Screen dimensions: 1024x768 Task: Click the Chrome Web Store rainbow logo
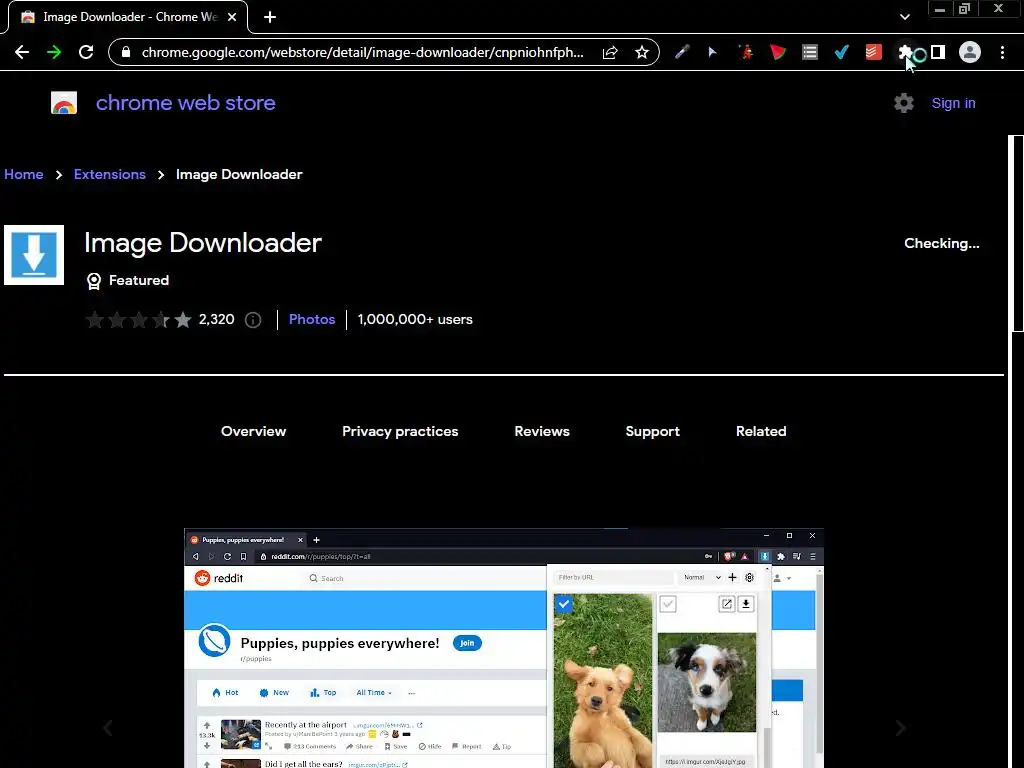point(64,103)
